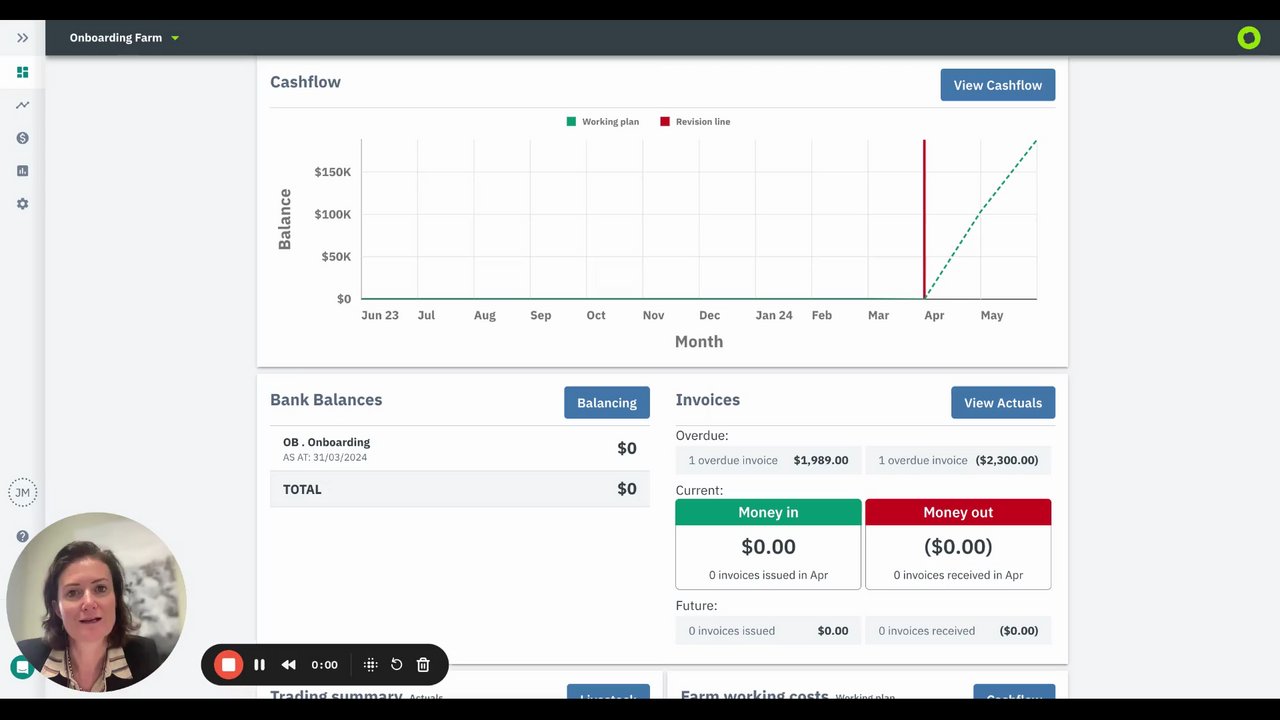
Task: Open the Onboarding Farm farm selector
Action: coord(124,38)
